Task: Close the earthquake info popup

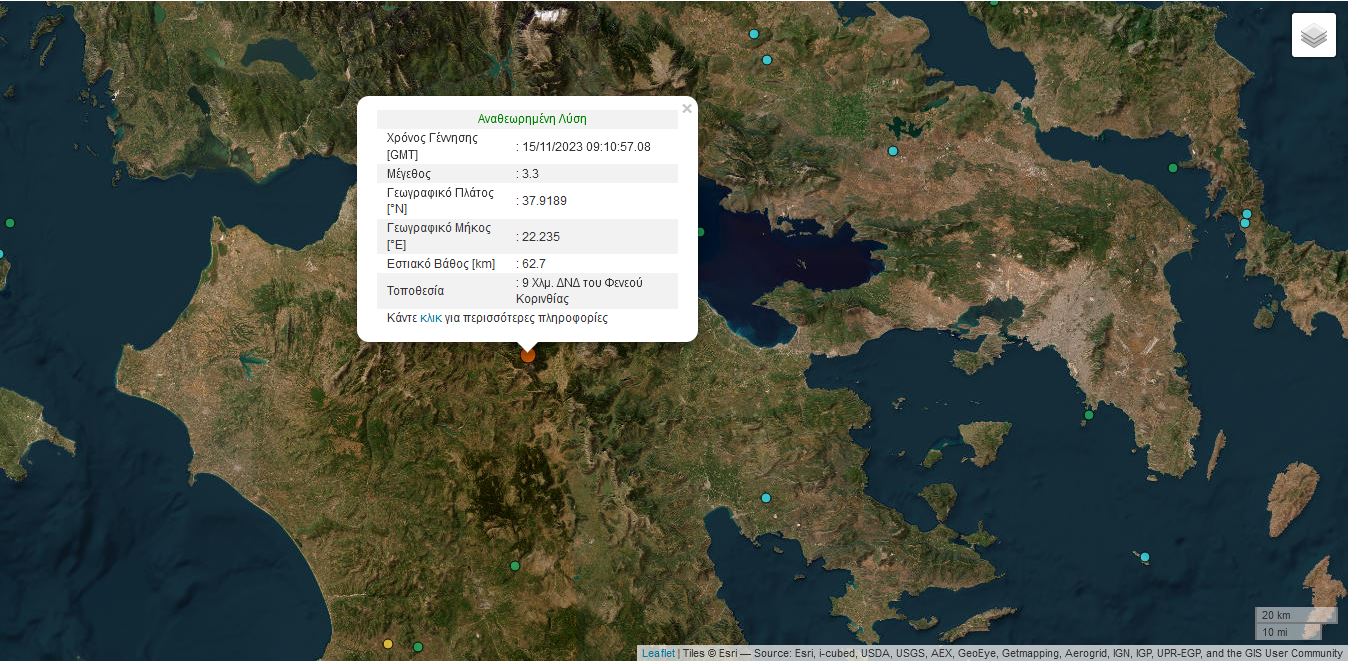Action: [x=686, y=109]
